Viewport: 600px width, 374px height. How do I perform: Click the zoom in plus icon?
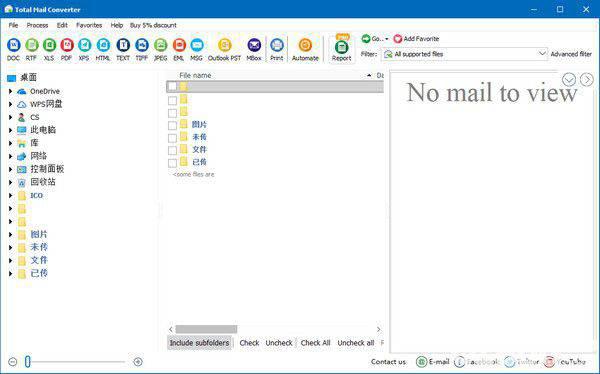pos(138,361)
